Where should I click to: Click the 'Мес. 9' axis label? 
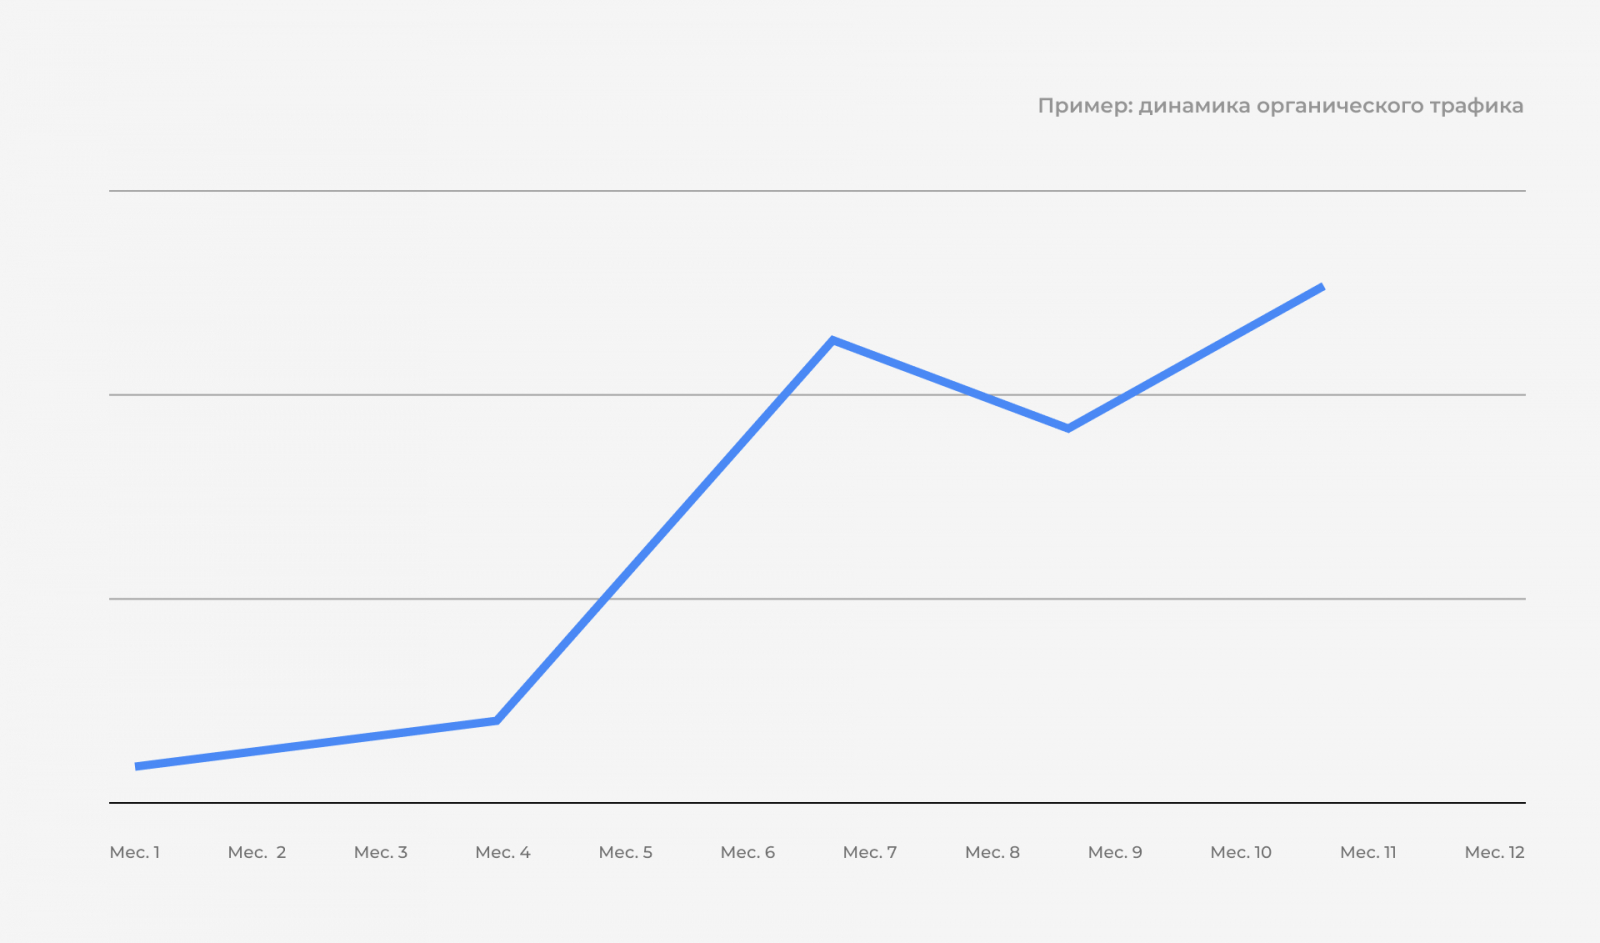click(x=1115, y=852)
